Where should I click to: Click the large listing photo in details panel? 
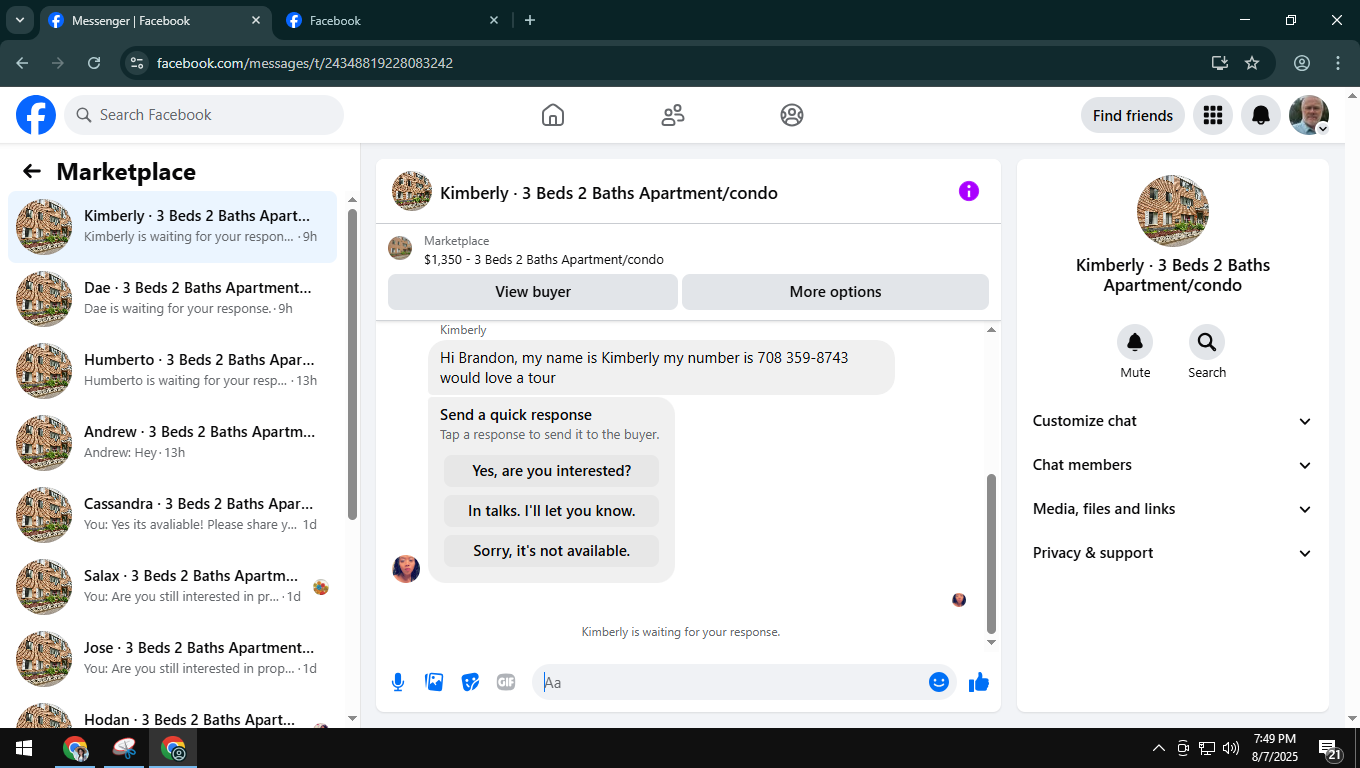1173,211
